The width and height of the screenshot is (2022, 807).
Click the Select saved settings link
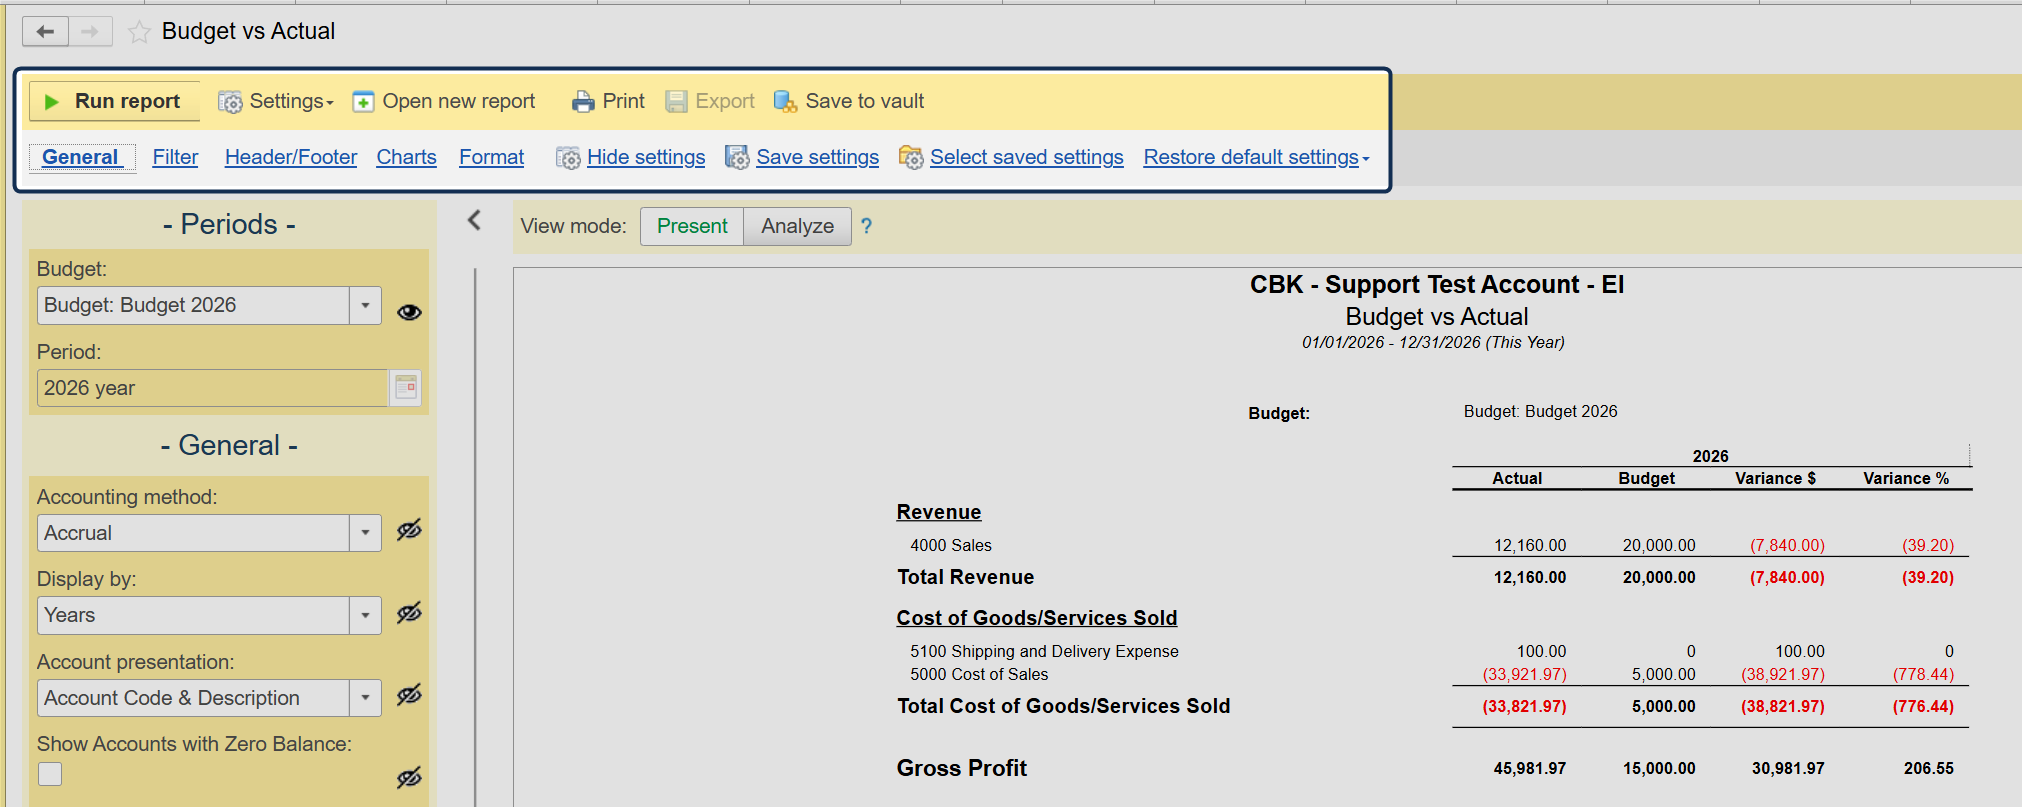1026,158
